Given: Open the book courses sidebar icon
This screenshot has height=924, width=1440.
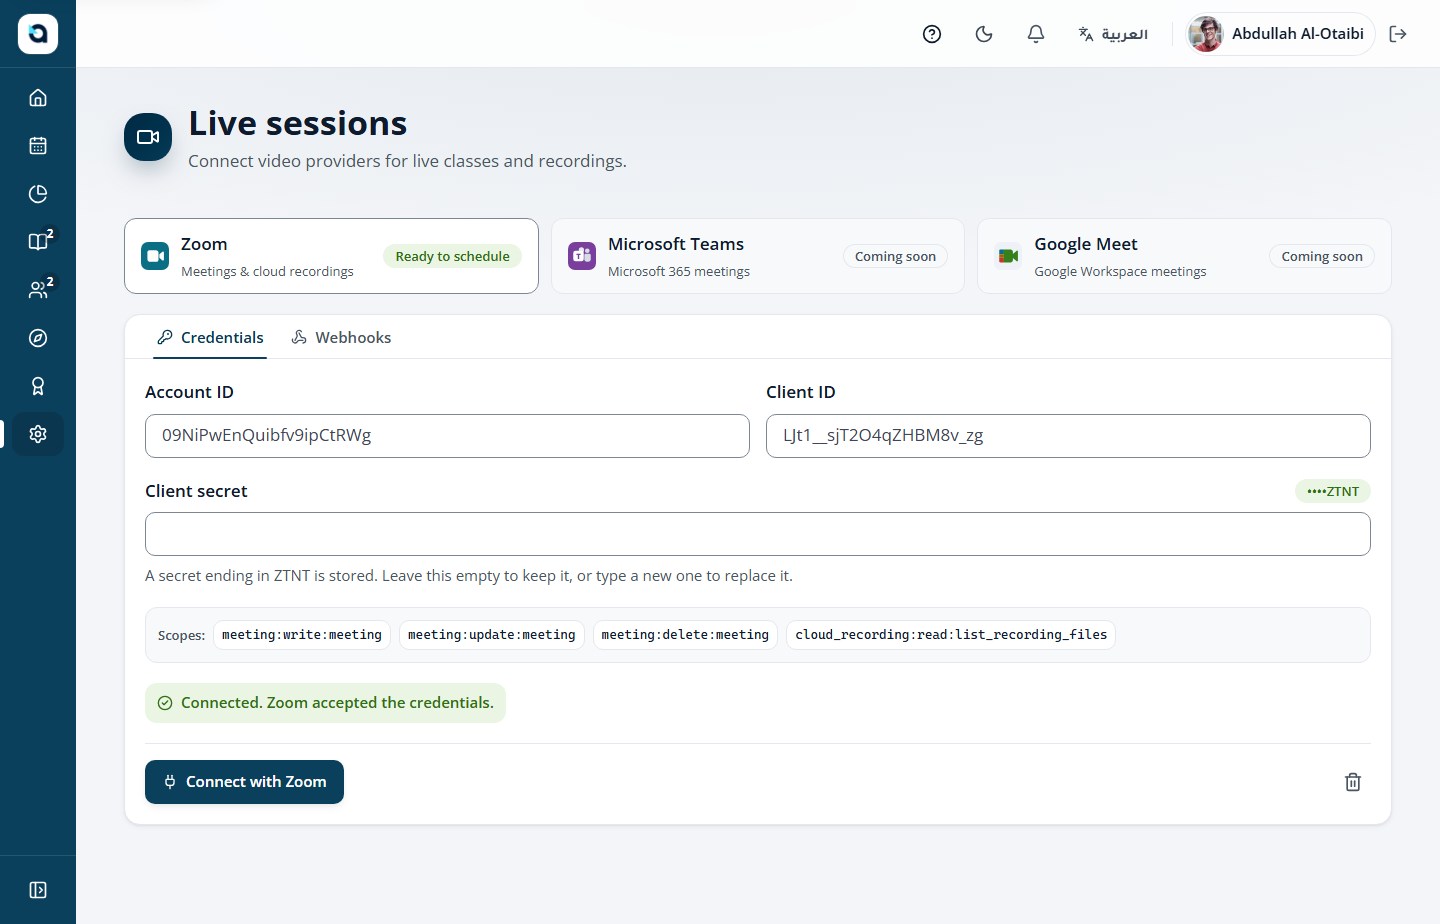Looking at the screenshot, I should click(x=38, y=242).
